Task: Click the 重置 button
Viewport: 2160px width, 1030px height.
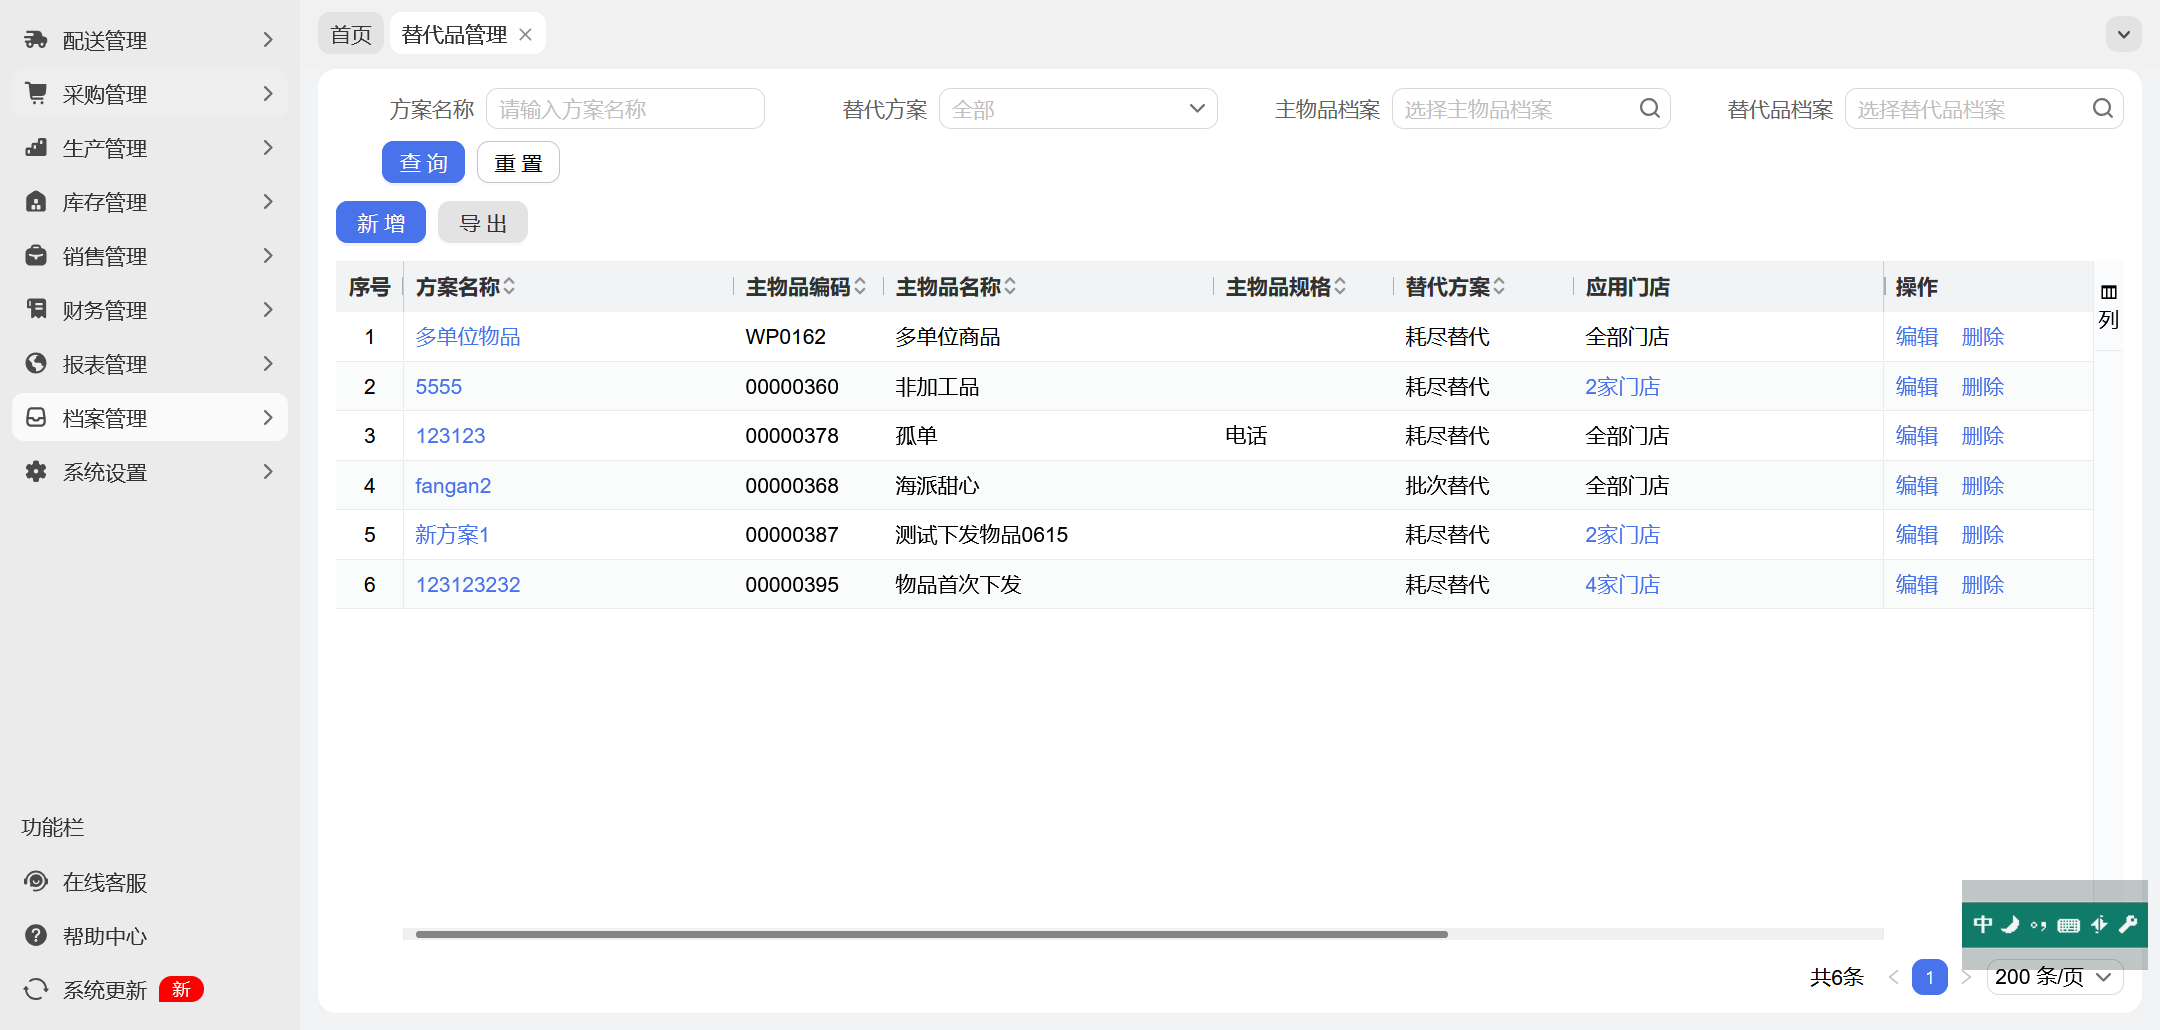Action: pyautogui.click(x=518, y=163)
